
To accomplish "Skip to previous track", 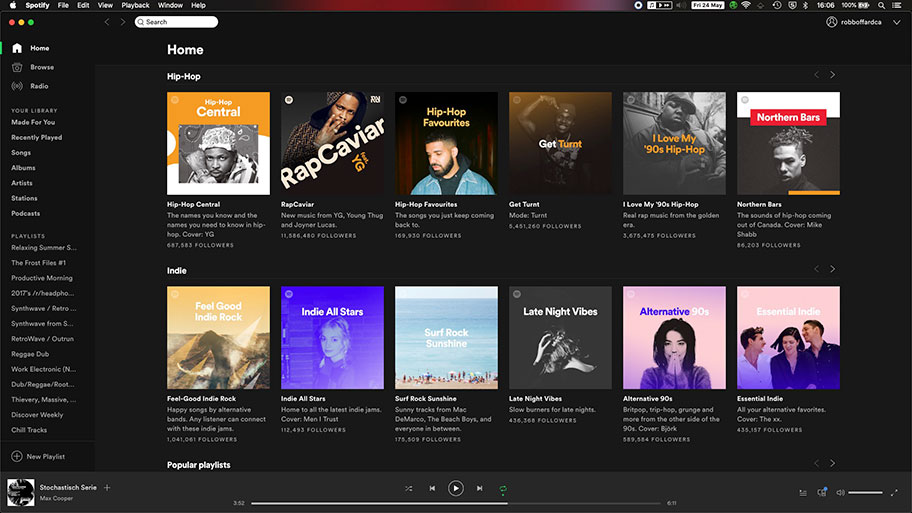I will pos(432,489).
